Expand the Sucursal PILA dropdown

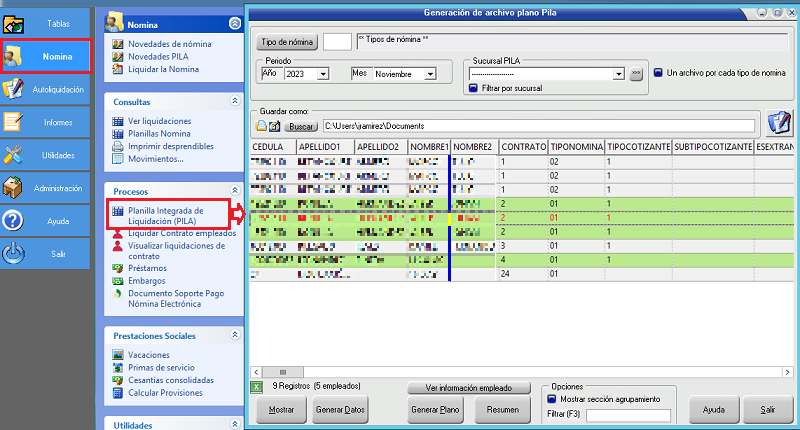click(619, 74)
